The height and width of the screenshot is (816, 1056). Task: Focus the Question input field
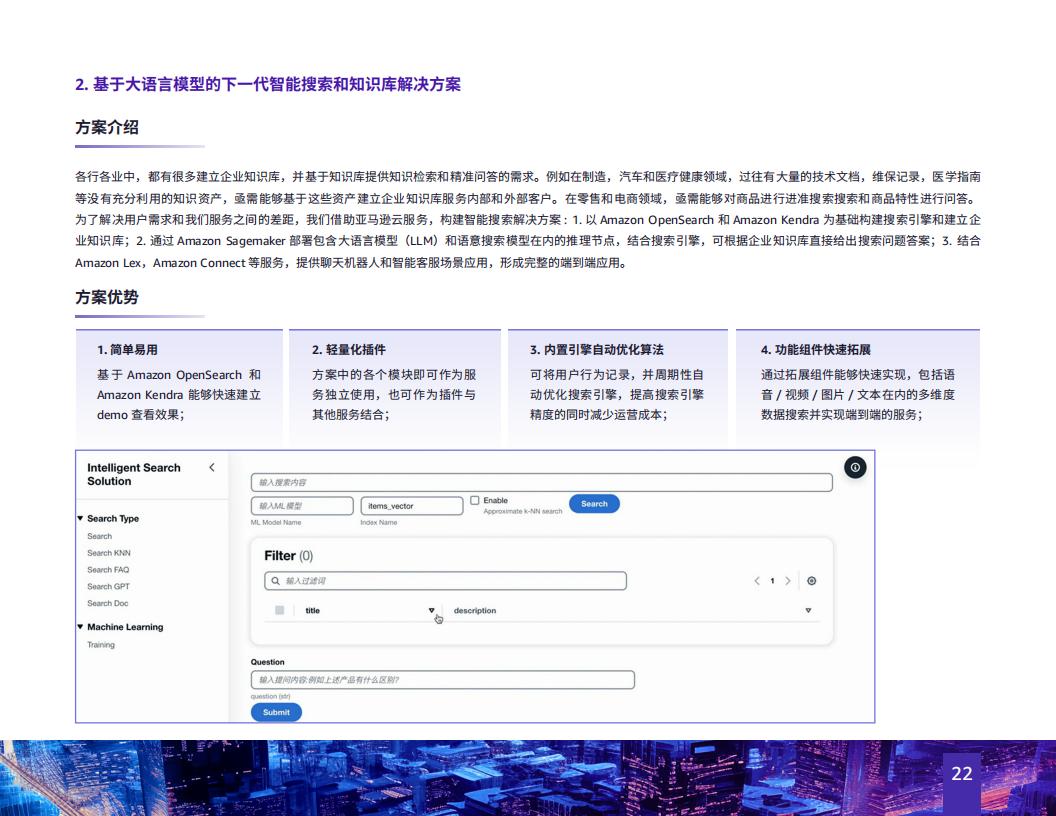point(442,680)
